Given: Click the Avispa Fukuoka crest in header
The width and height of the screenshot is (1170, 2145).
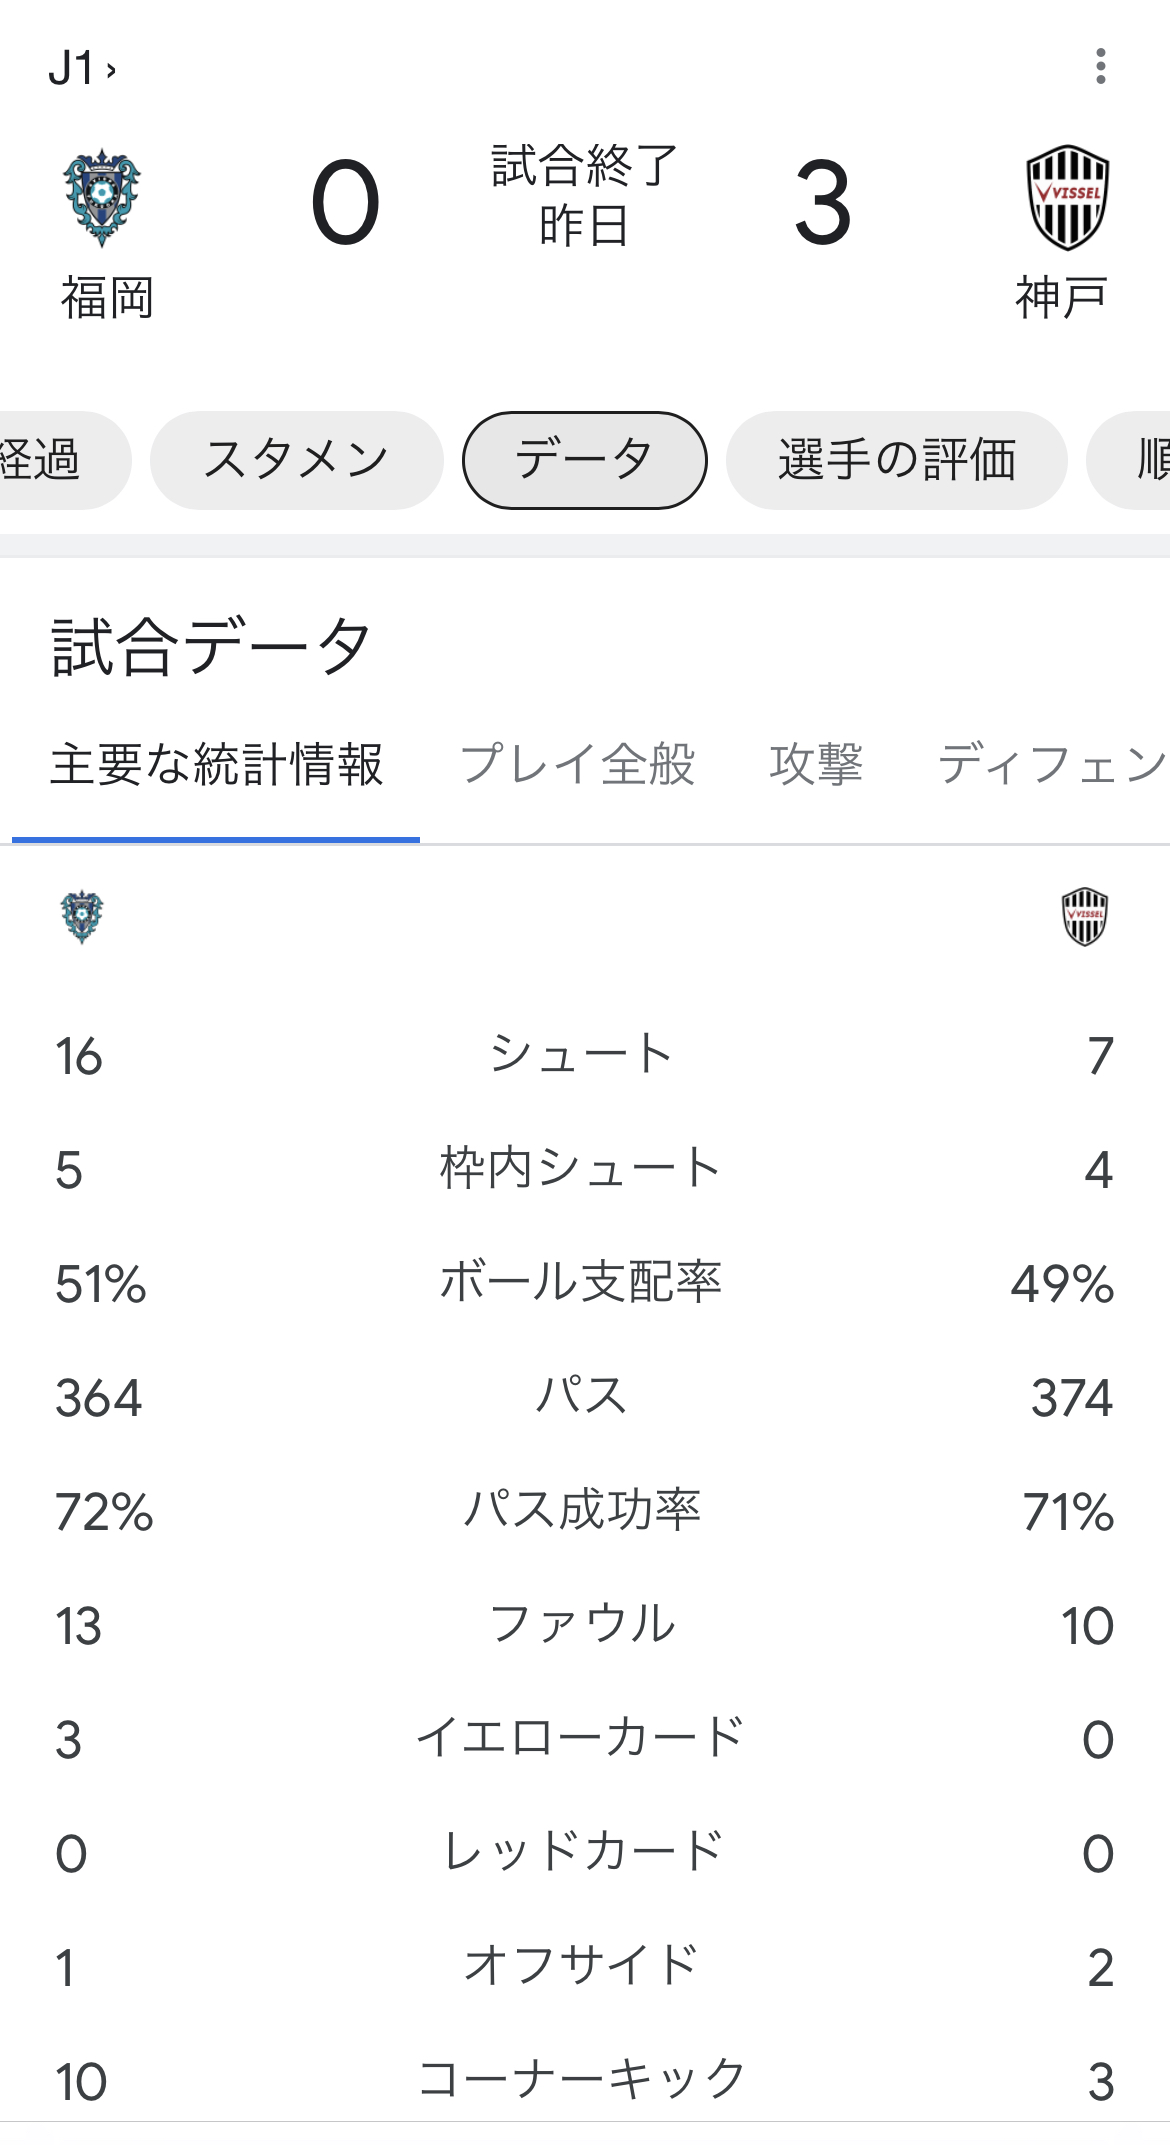Looking at the screenshot, I should coord(102,198).
